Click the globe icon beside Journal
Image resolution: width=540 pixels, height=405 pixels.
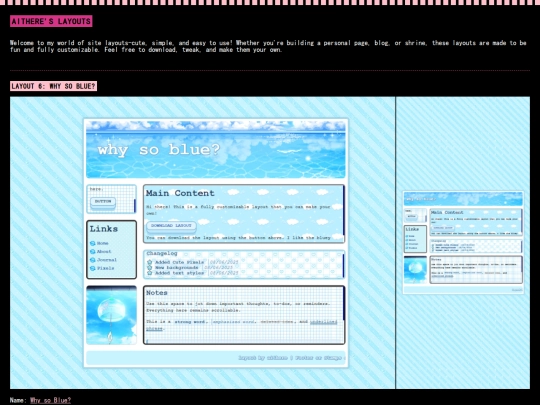coord(92,260)
